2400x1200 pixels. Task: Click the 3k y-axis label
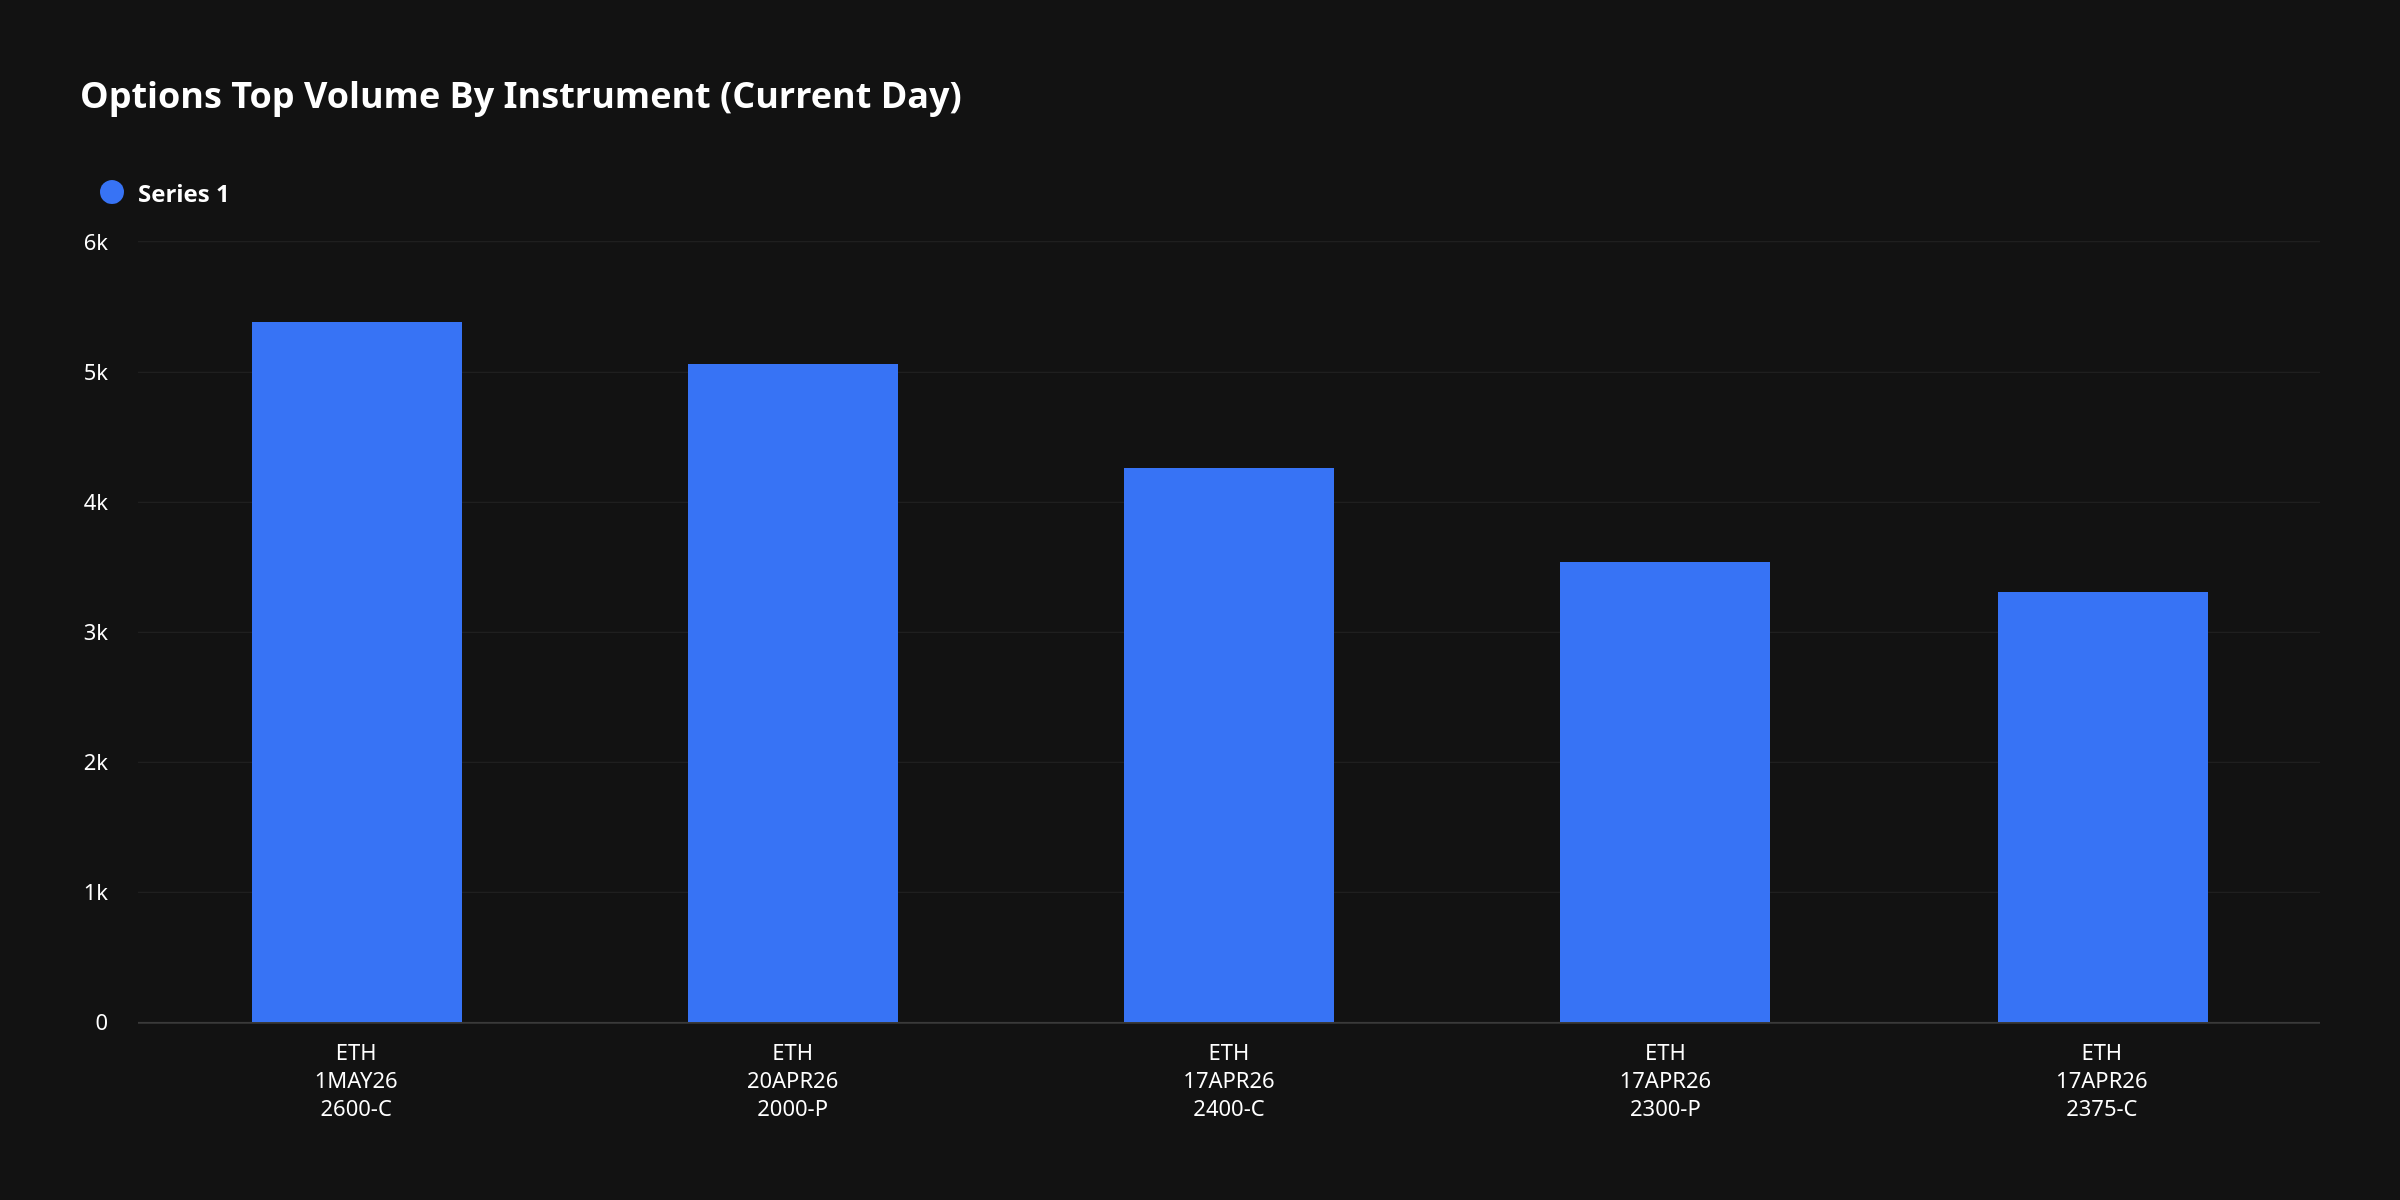pos(96,632)
